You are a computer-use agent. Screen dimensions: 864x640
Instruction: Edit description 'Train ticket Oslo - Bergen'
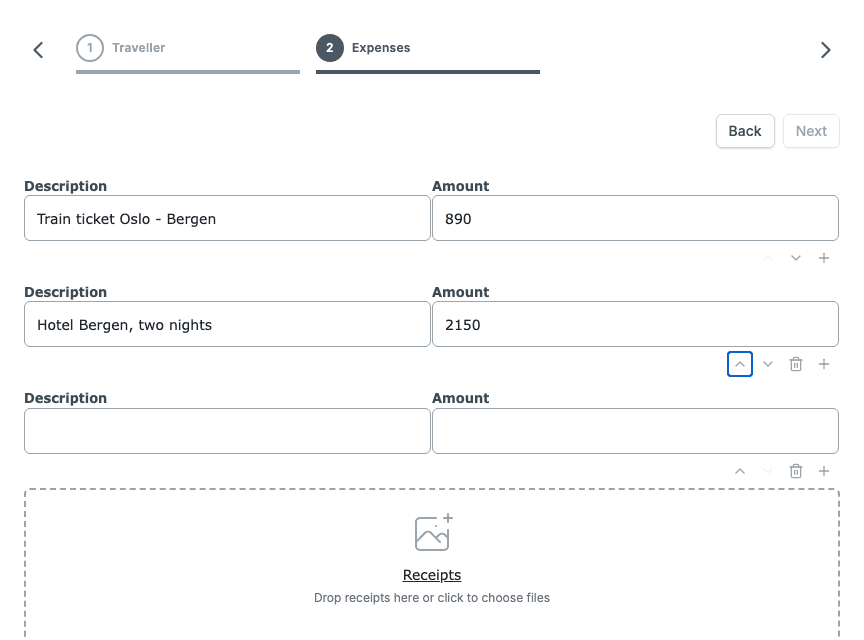coord(227,218)
